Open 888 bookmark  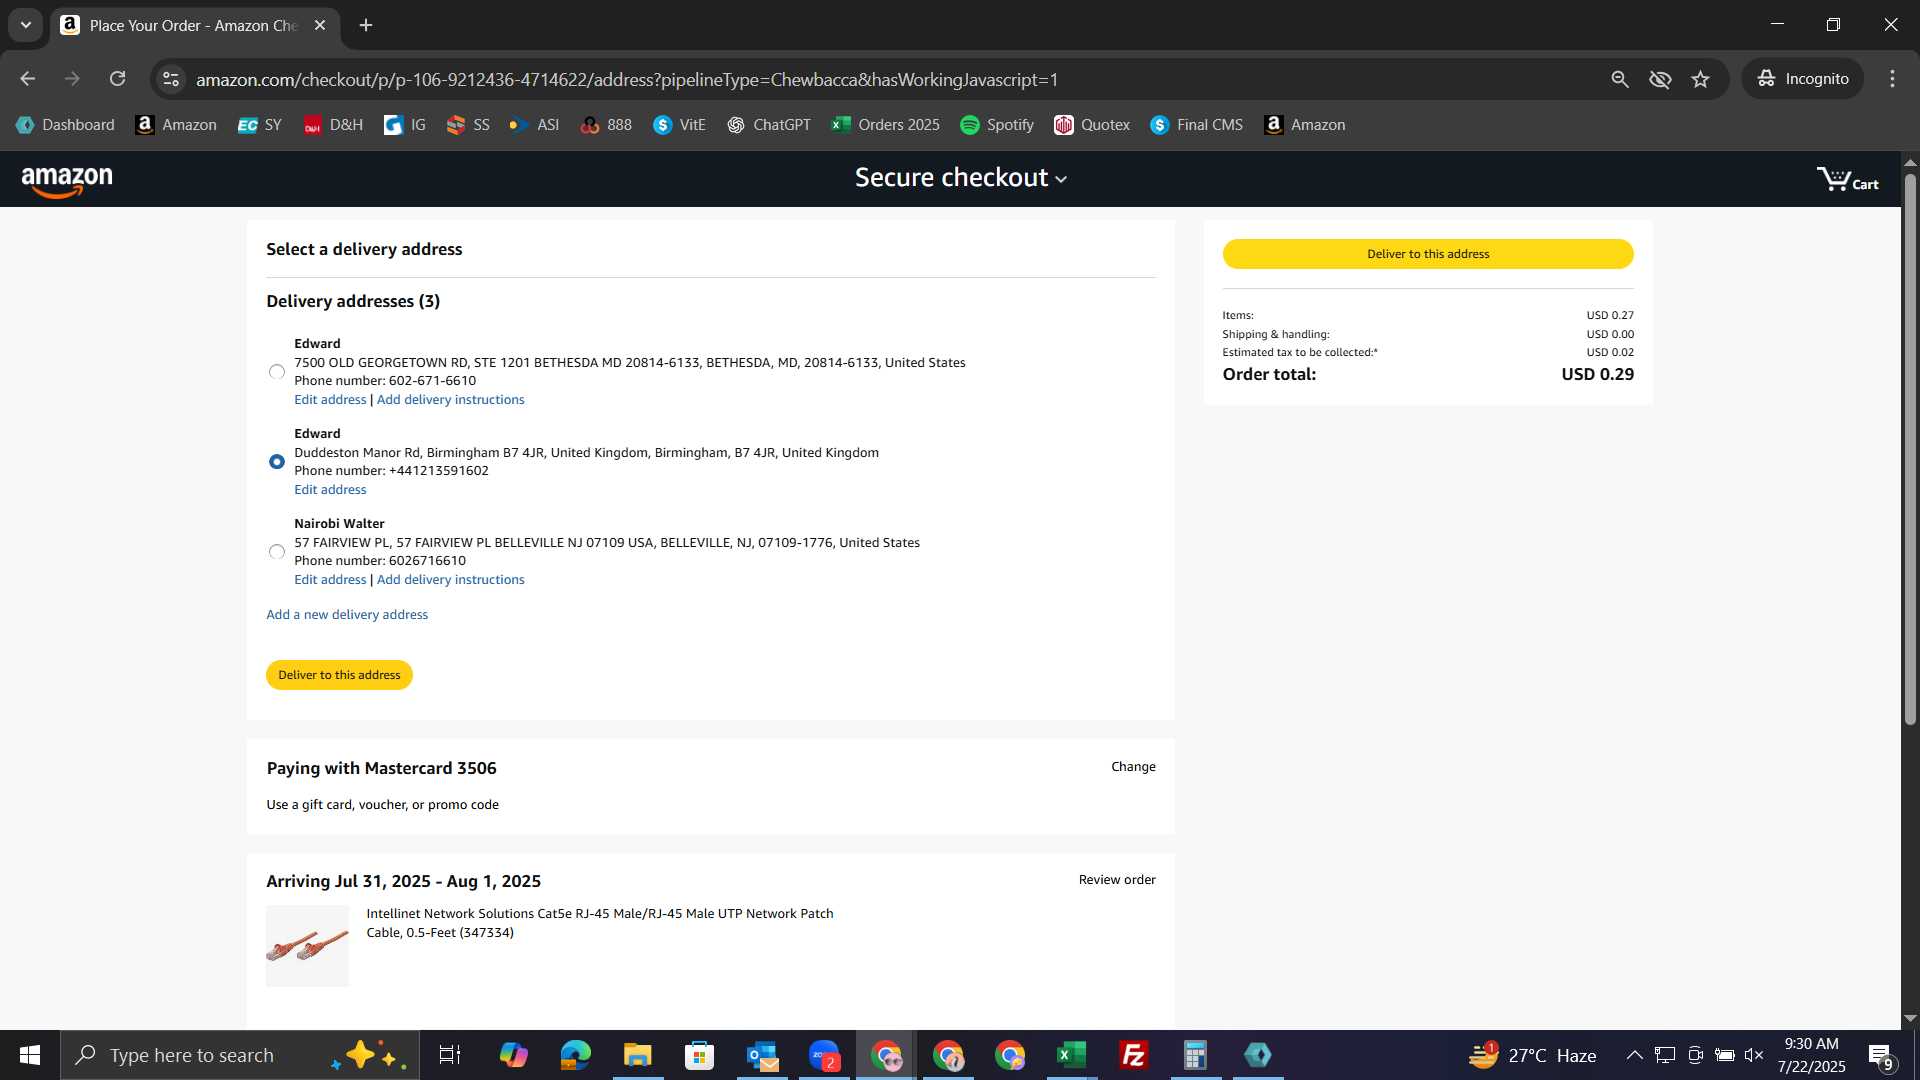tap(606, 125)
